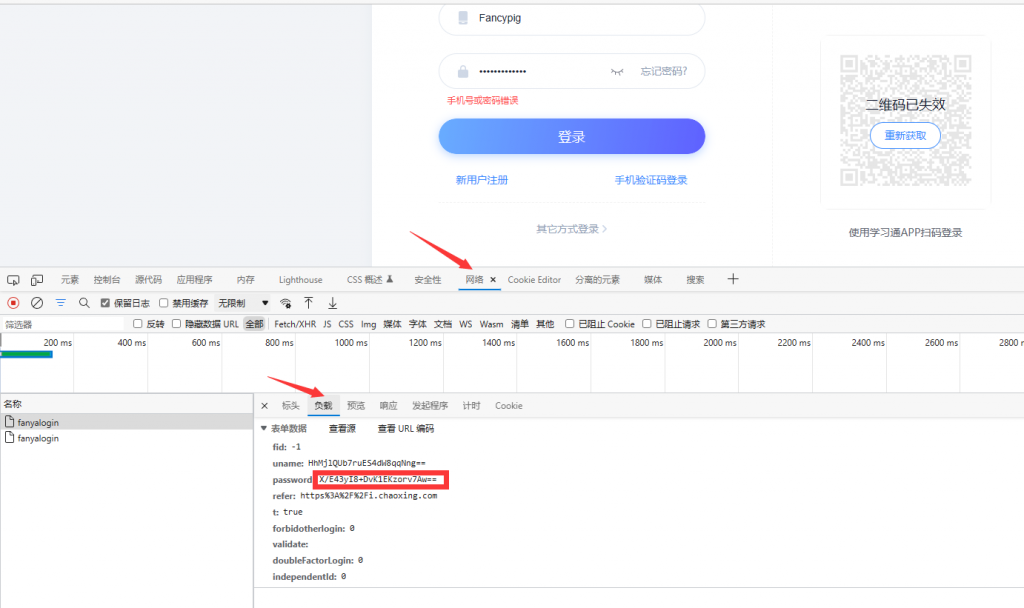The image size is (1024, 608).
Task: Click the lock icon in password field
Action: 463,71
